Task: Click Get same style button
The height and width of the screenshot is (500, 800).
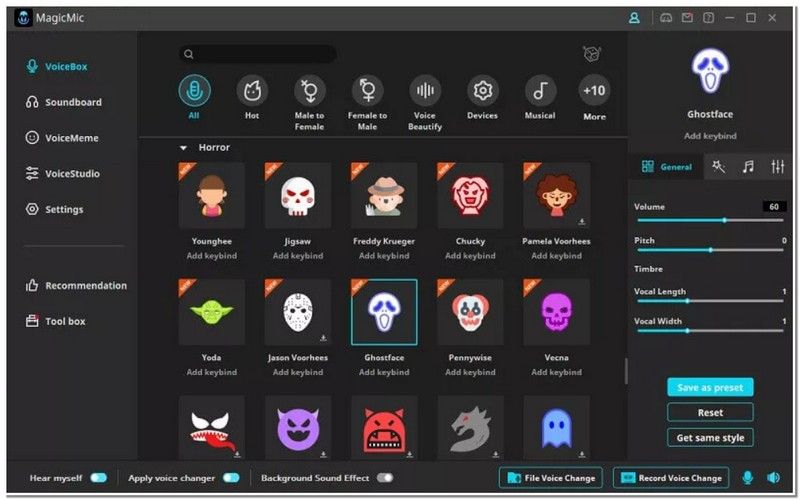Action: pyautogui.click(x=710, y=438)
